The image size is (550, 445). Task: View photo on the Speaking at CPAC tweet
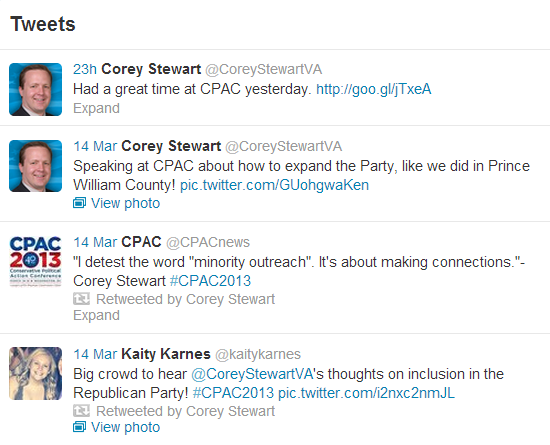pyautogui.click(x=125, y=203)
